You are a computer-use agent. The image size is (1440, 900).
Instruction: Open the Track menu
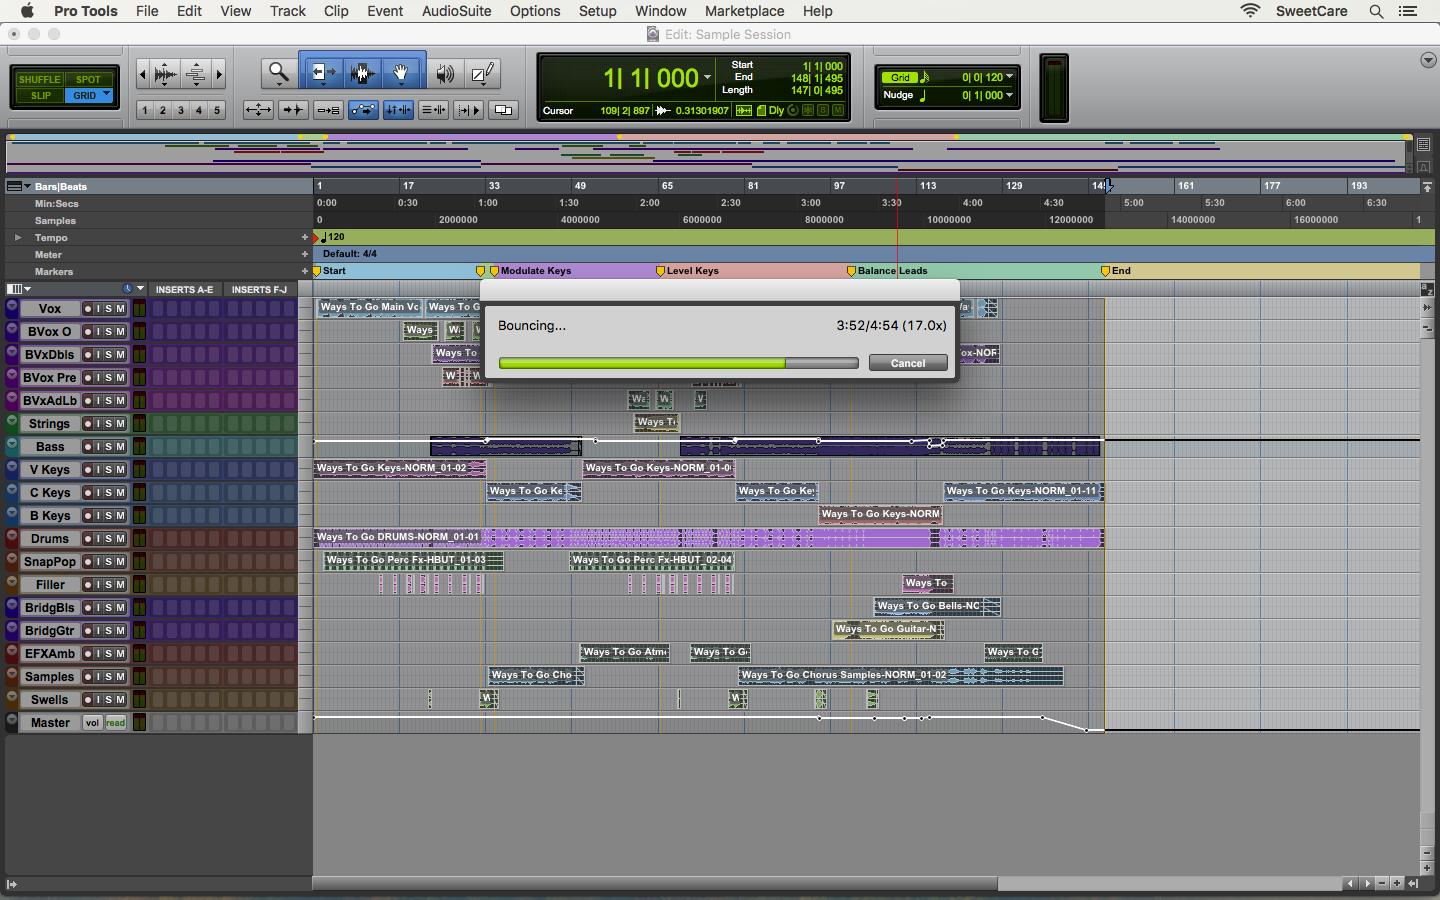coord(288,11)
